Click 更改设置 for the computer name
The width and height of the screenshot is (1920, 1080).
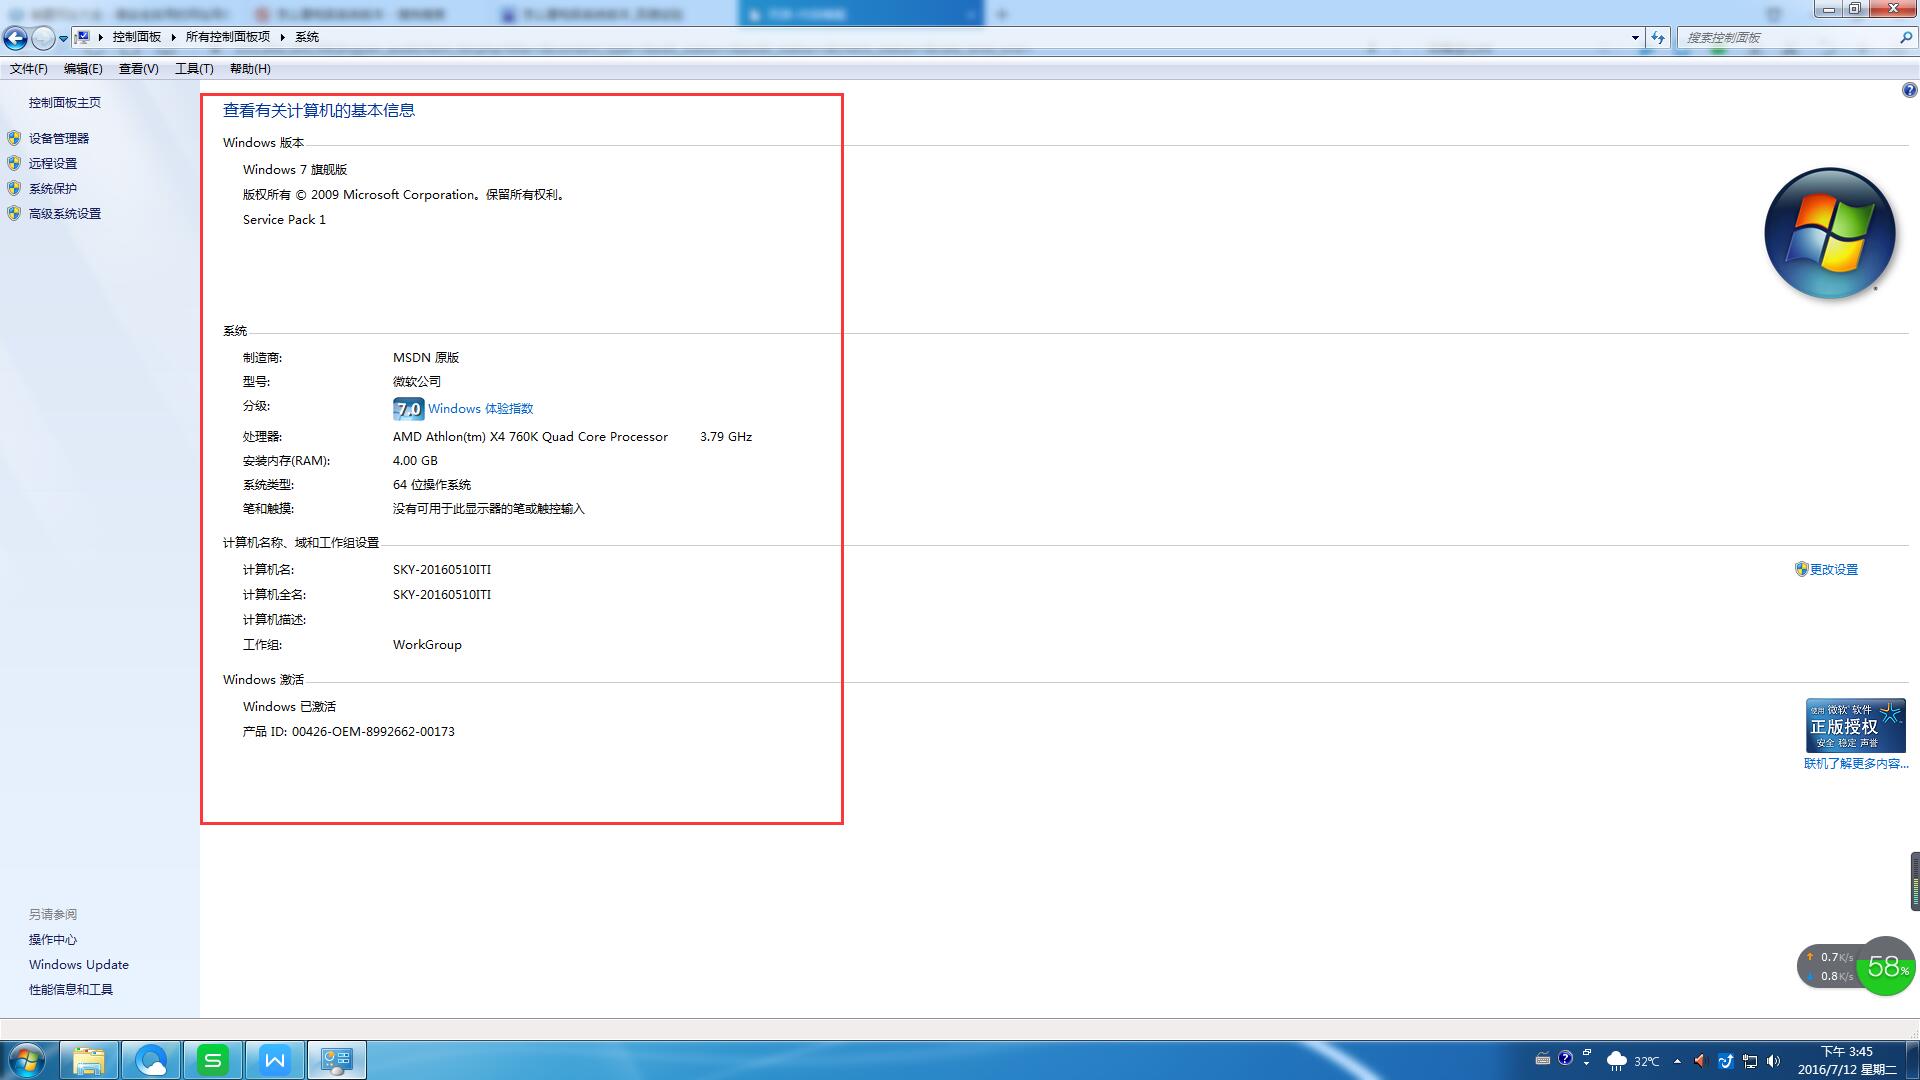pos(1834,569)
